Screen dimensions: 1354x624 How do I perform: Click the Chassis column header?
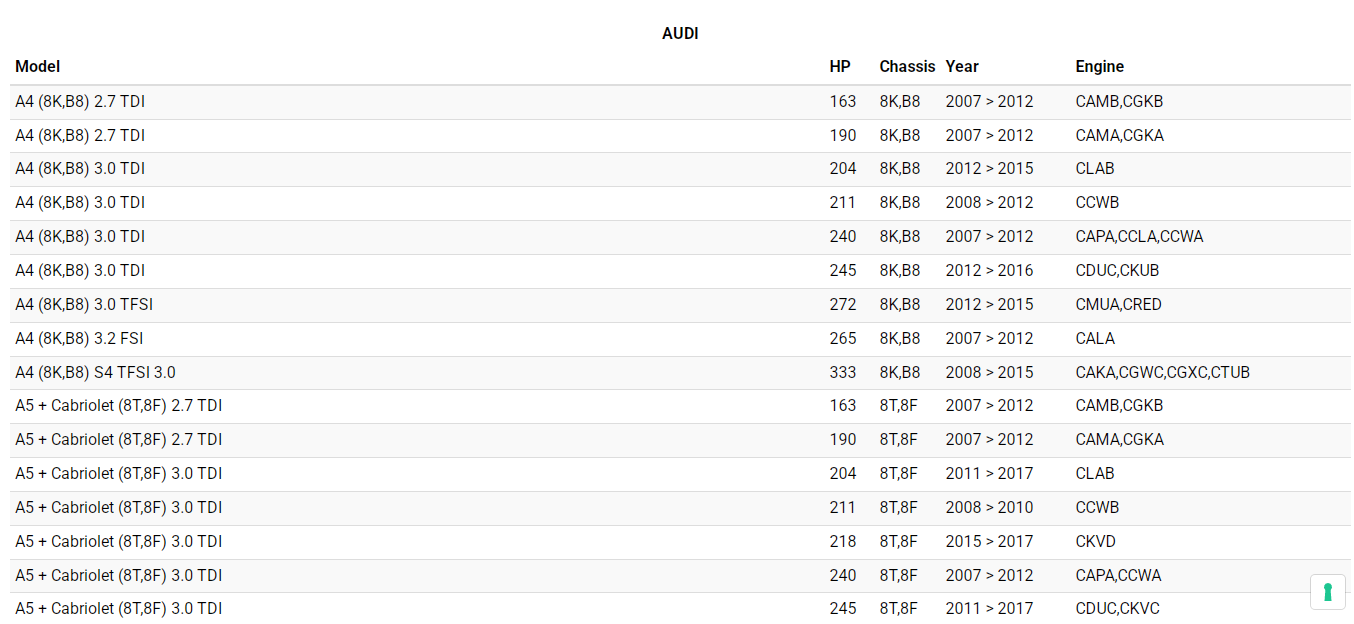(907, 67)
